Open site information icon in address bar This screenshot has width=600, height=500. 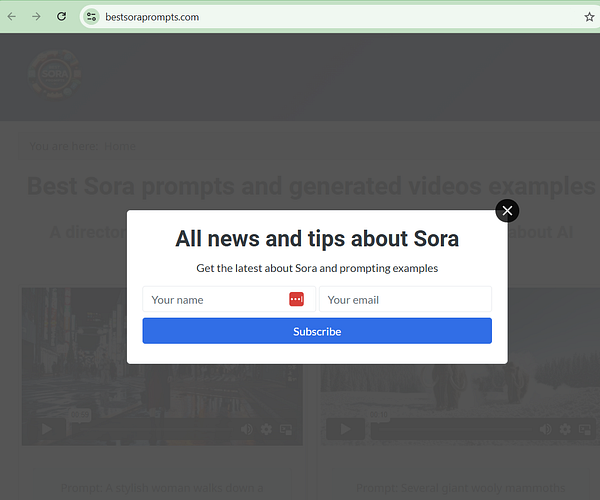pos(91,17)
